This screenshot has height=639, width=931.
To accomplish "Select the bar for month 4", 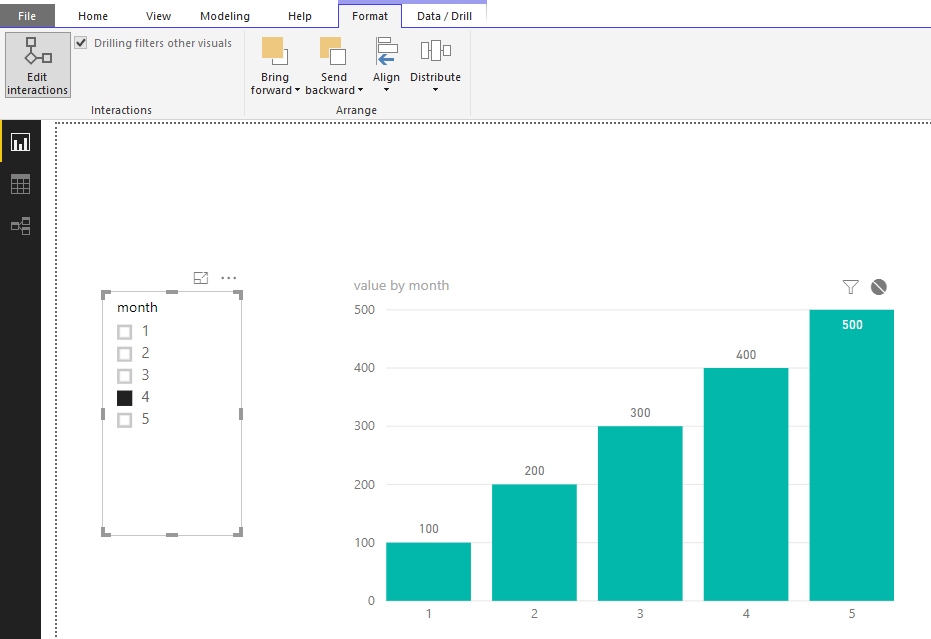I will pyautogui.click(x=746, y=484).
